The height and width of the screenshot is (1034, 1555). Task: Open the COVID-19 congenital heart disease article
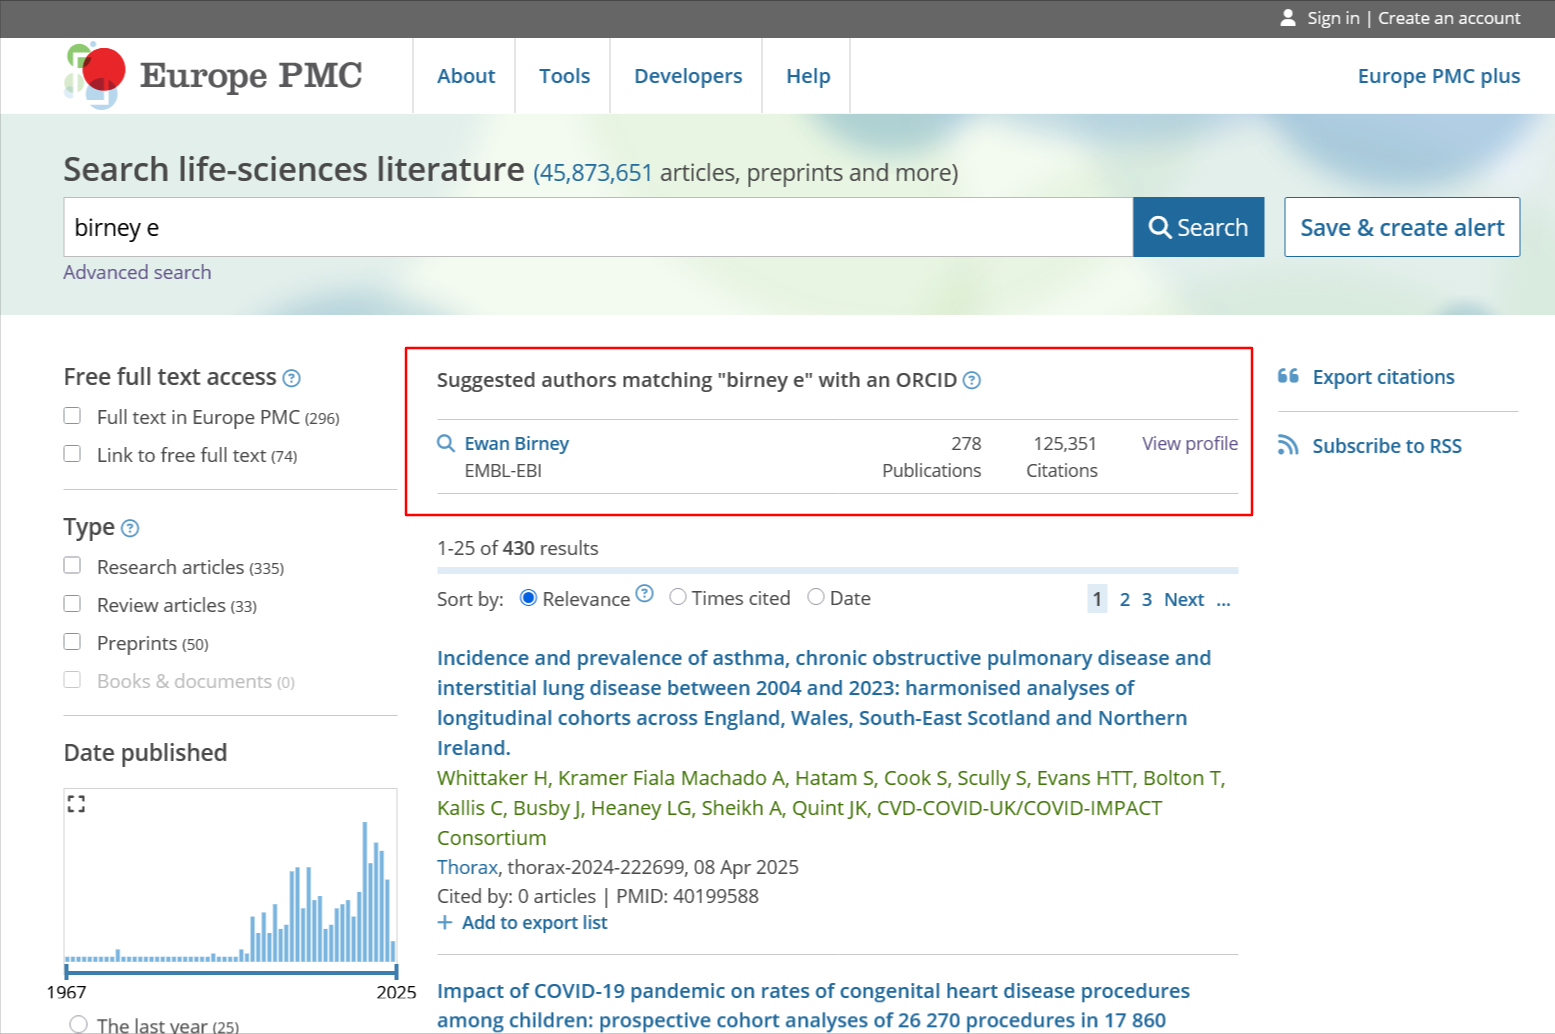click(813, 1005)
